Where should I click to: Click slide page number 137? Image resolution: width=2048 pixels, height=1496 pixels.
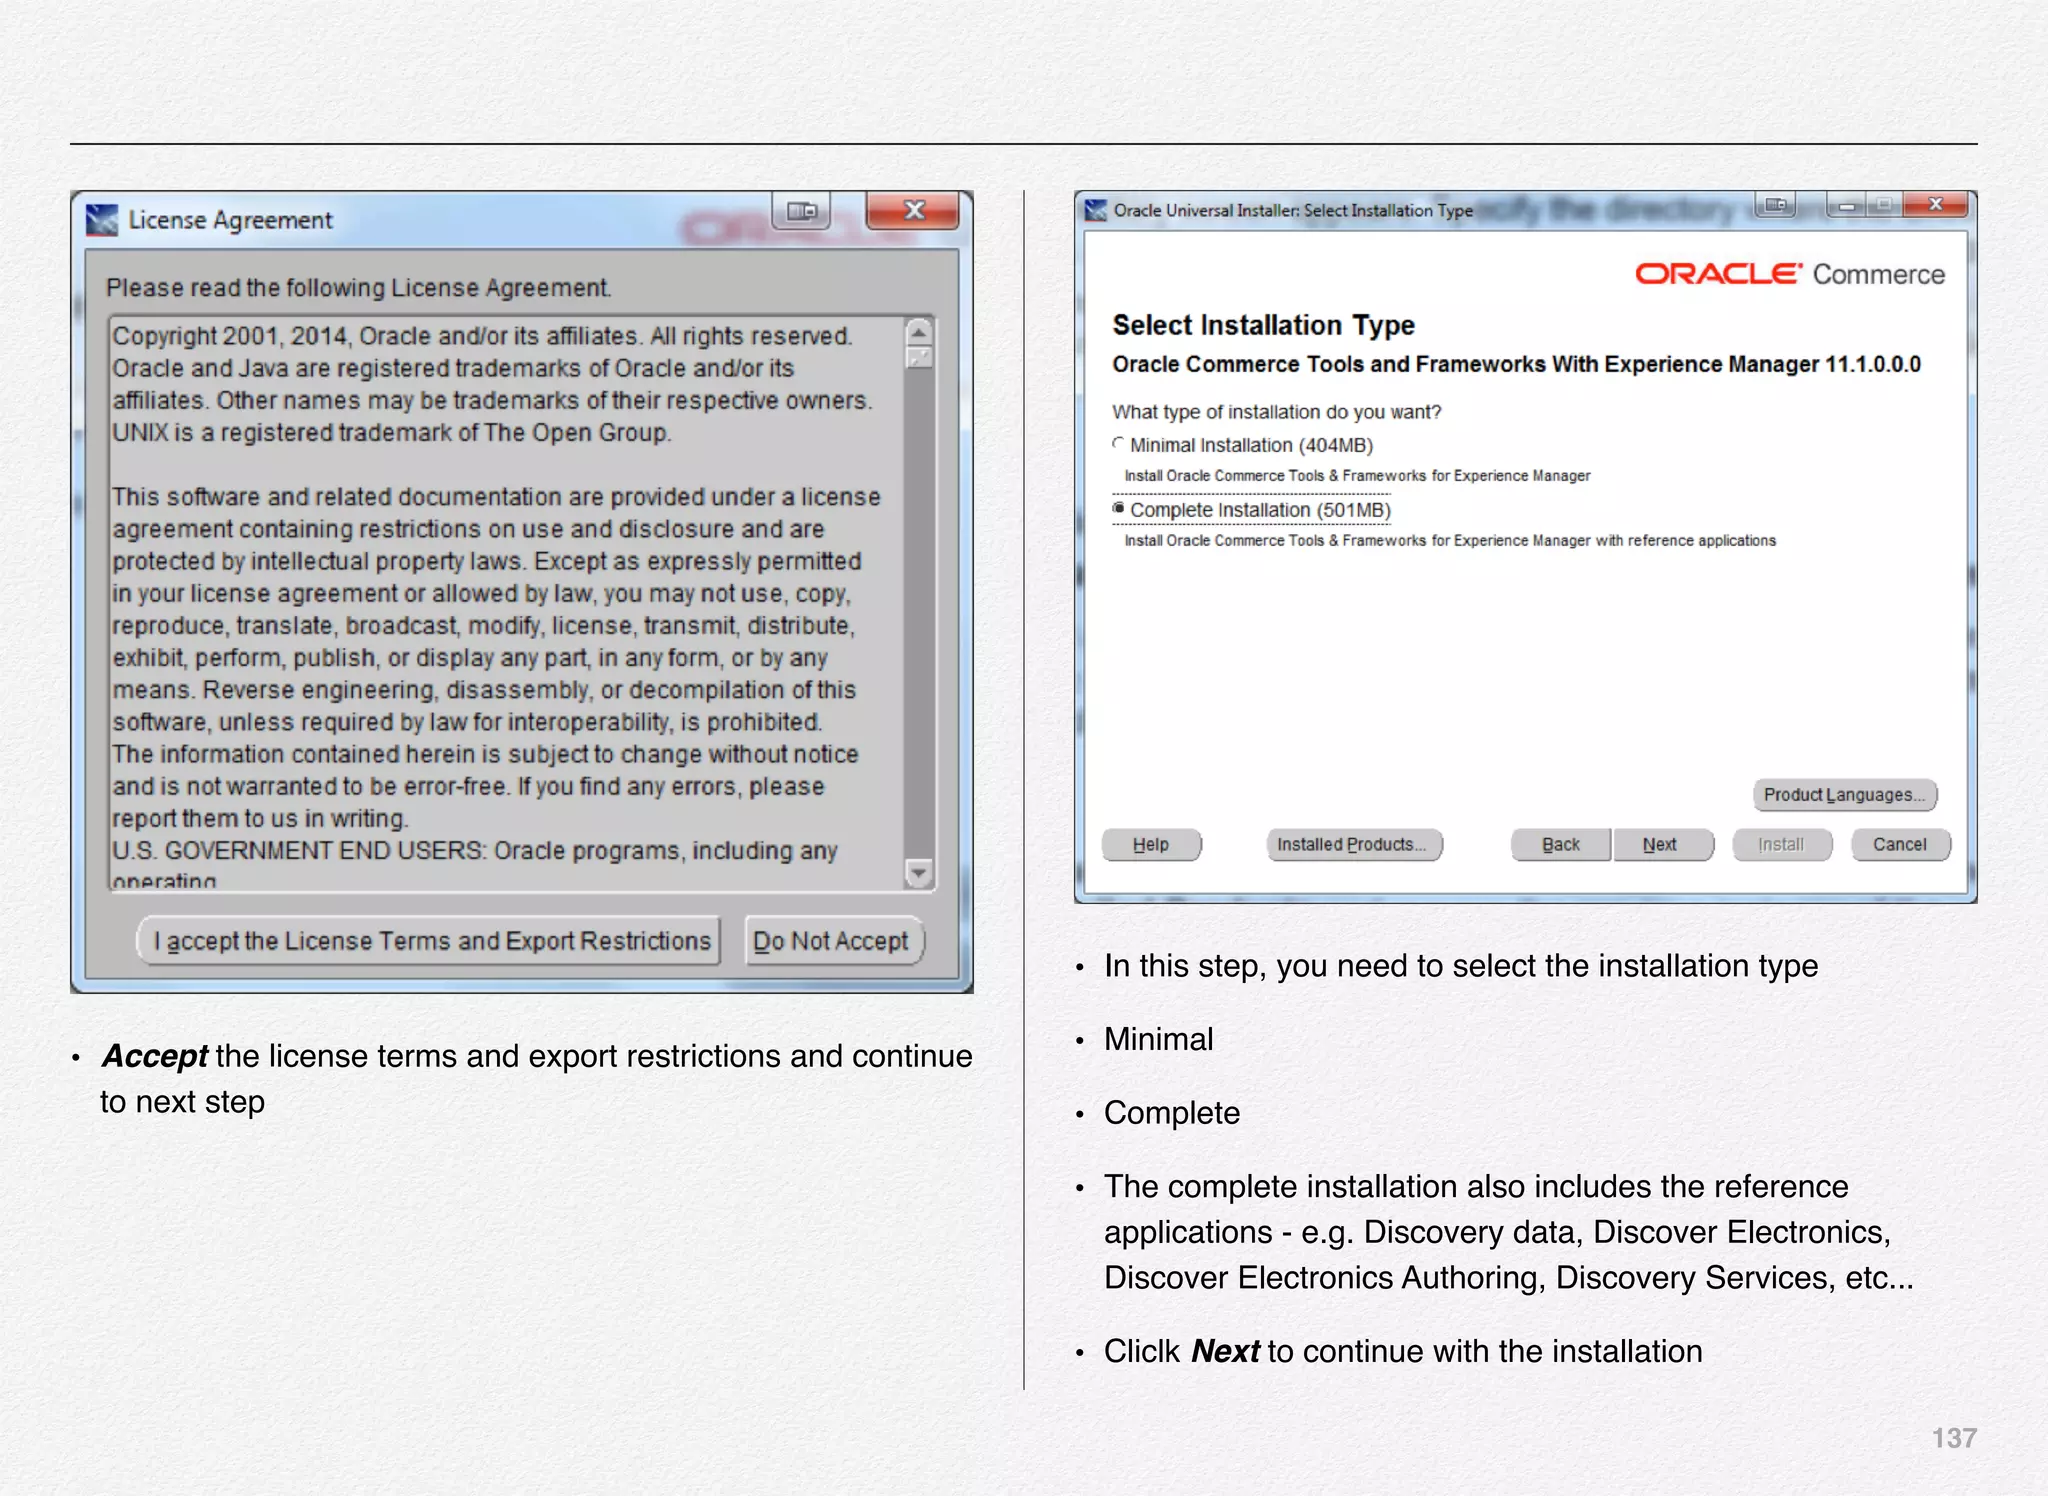[1954, 1438]
